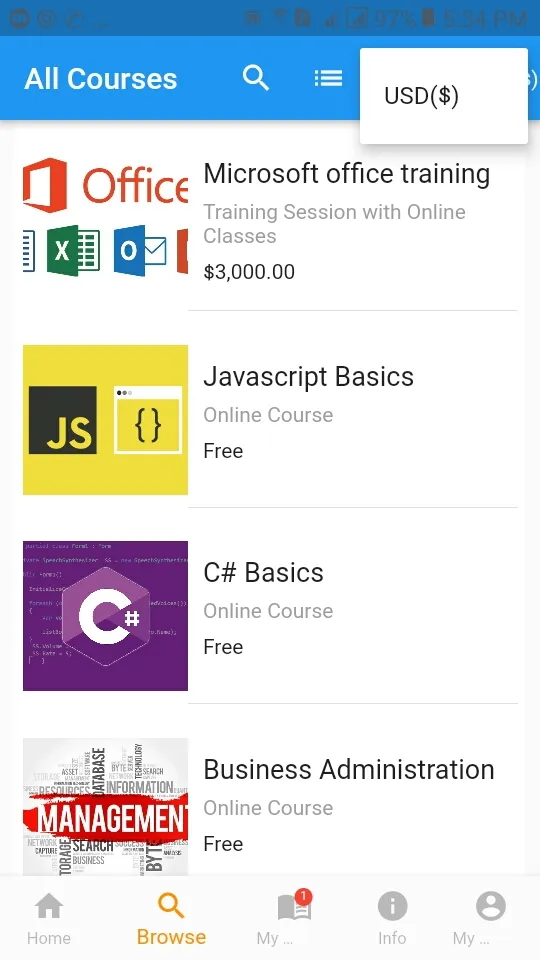Tap the Browse tab
The width and height of the screenshot is (540, 960).
[x=171, y=918]
